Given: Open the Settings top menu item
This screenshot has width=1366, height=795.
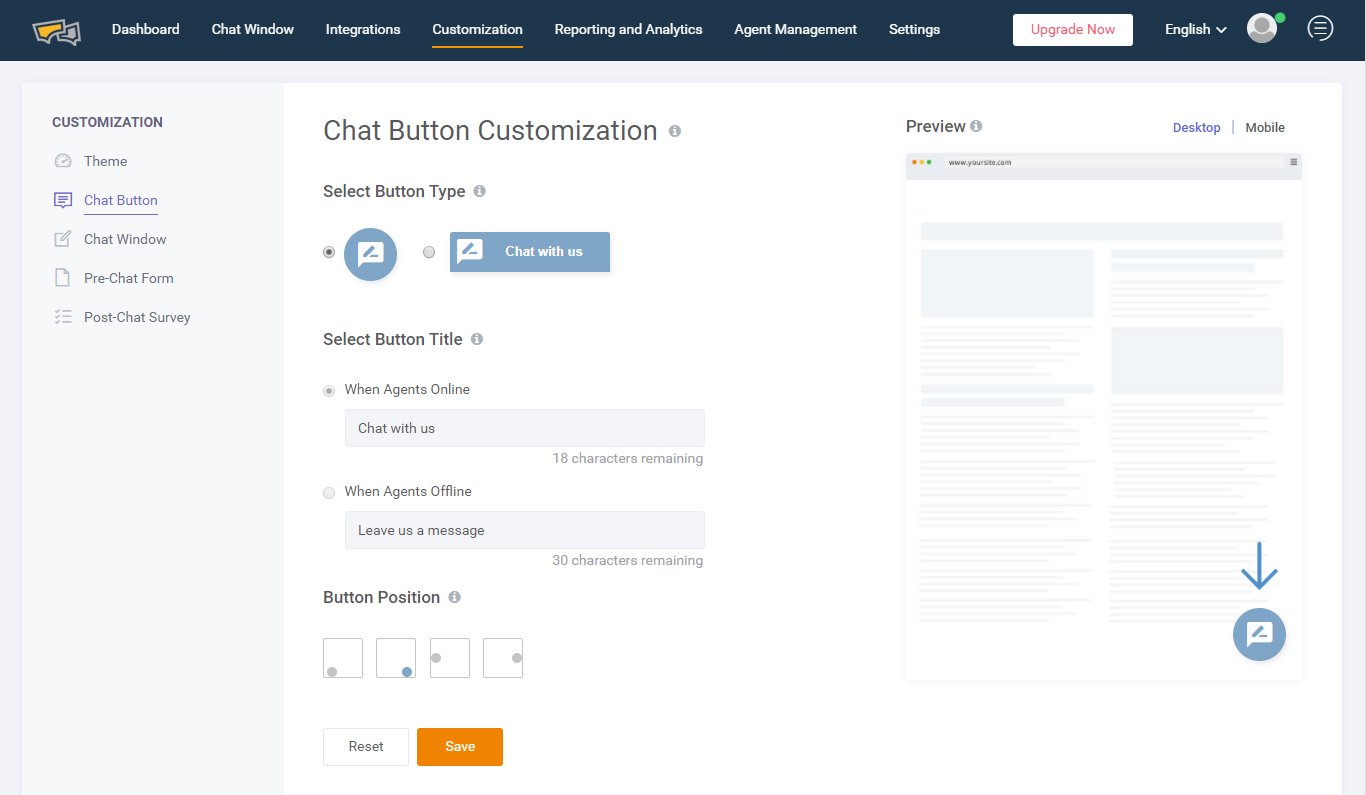Looking at the screenshot, I should tap(915, 29).
